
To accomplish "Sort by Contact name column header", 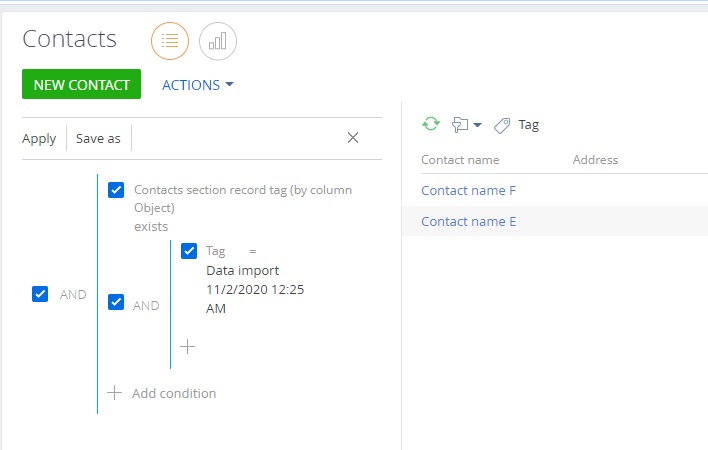I will 460,160.
